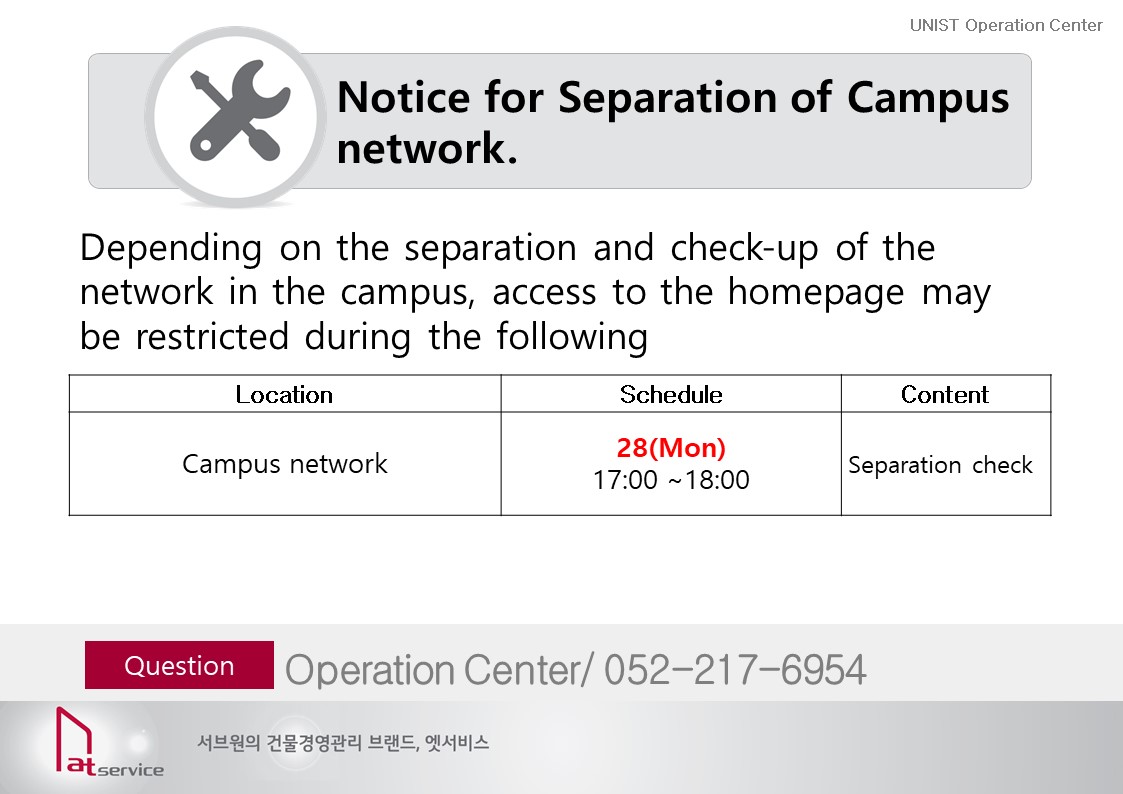The image size is (1123, 794).
Task: Click the Location column header
Action: pyautogui.click(x=284, y=395)
